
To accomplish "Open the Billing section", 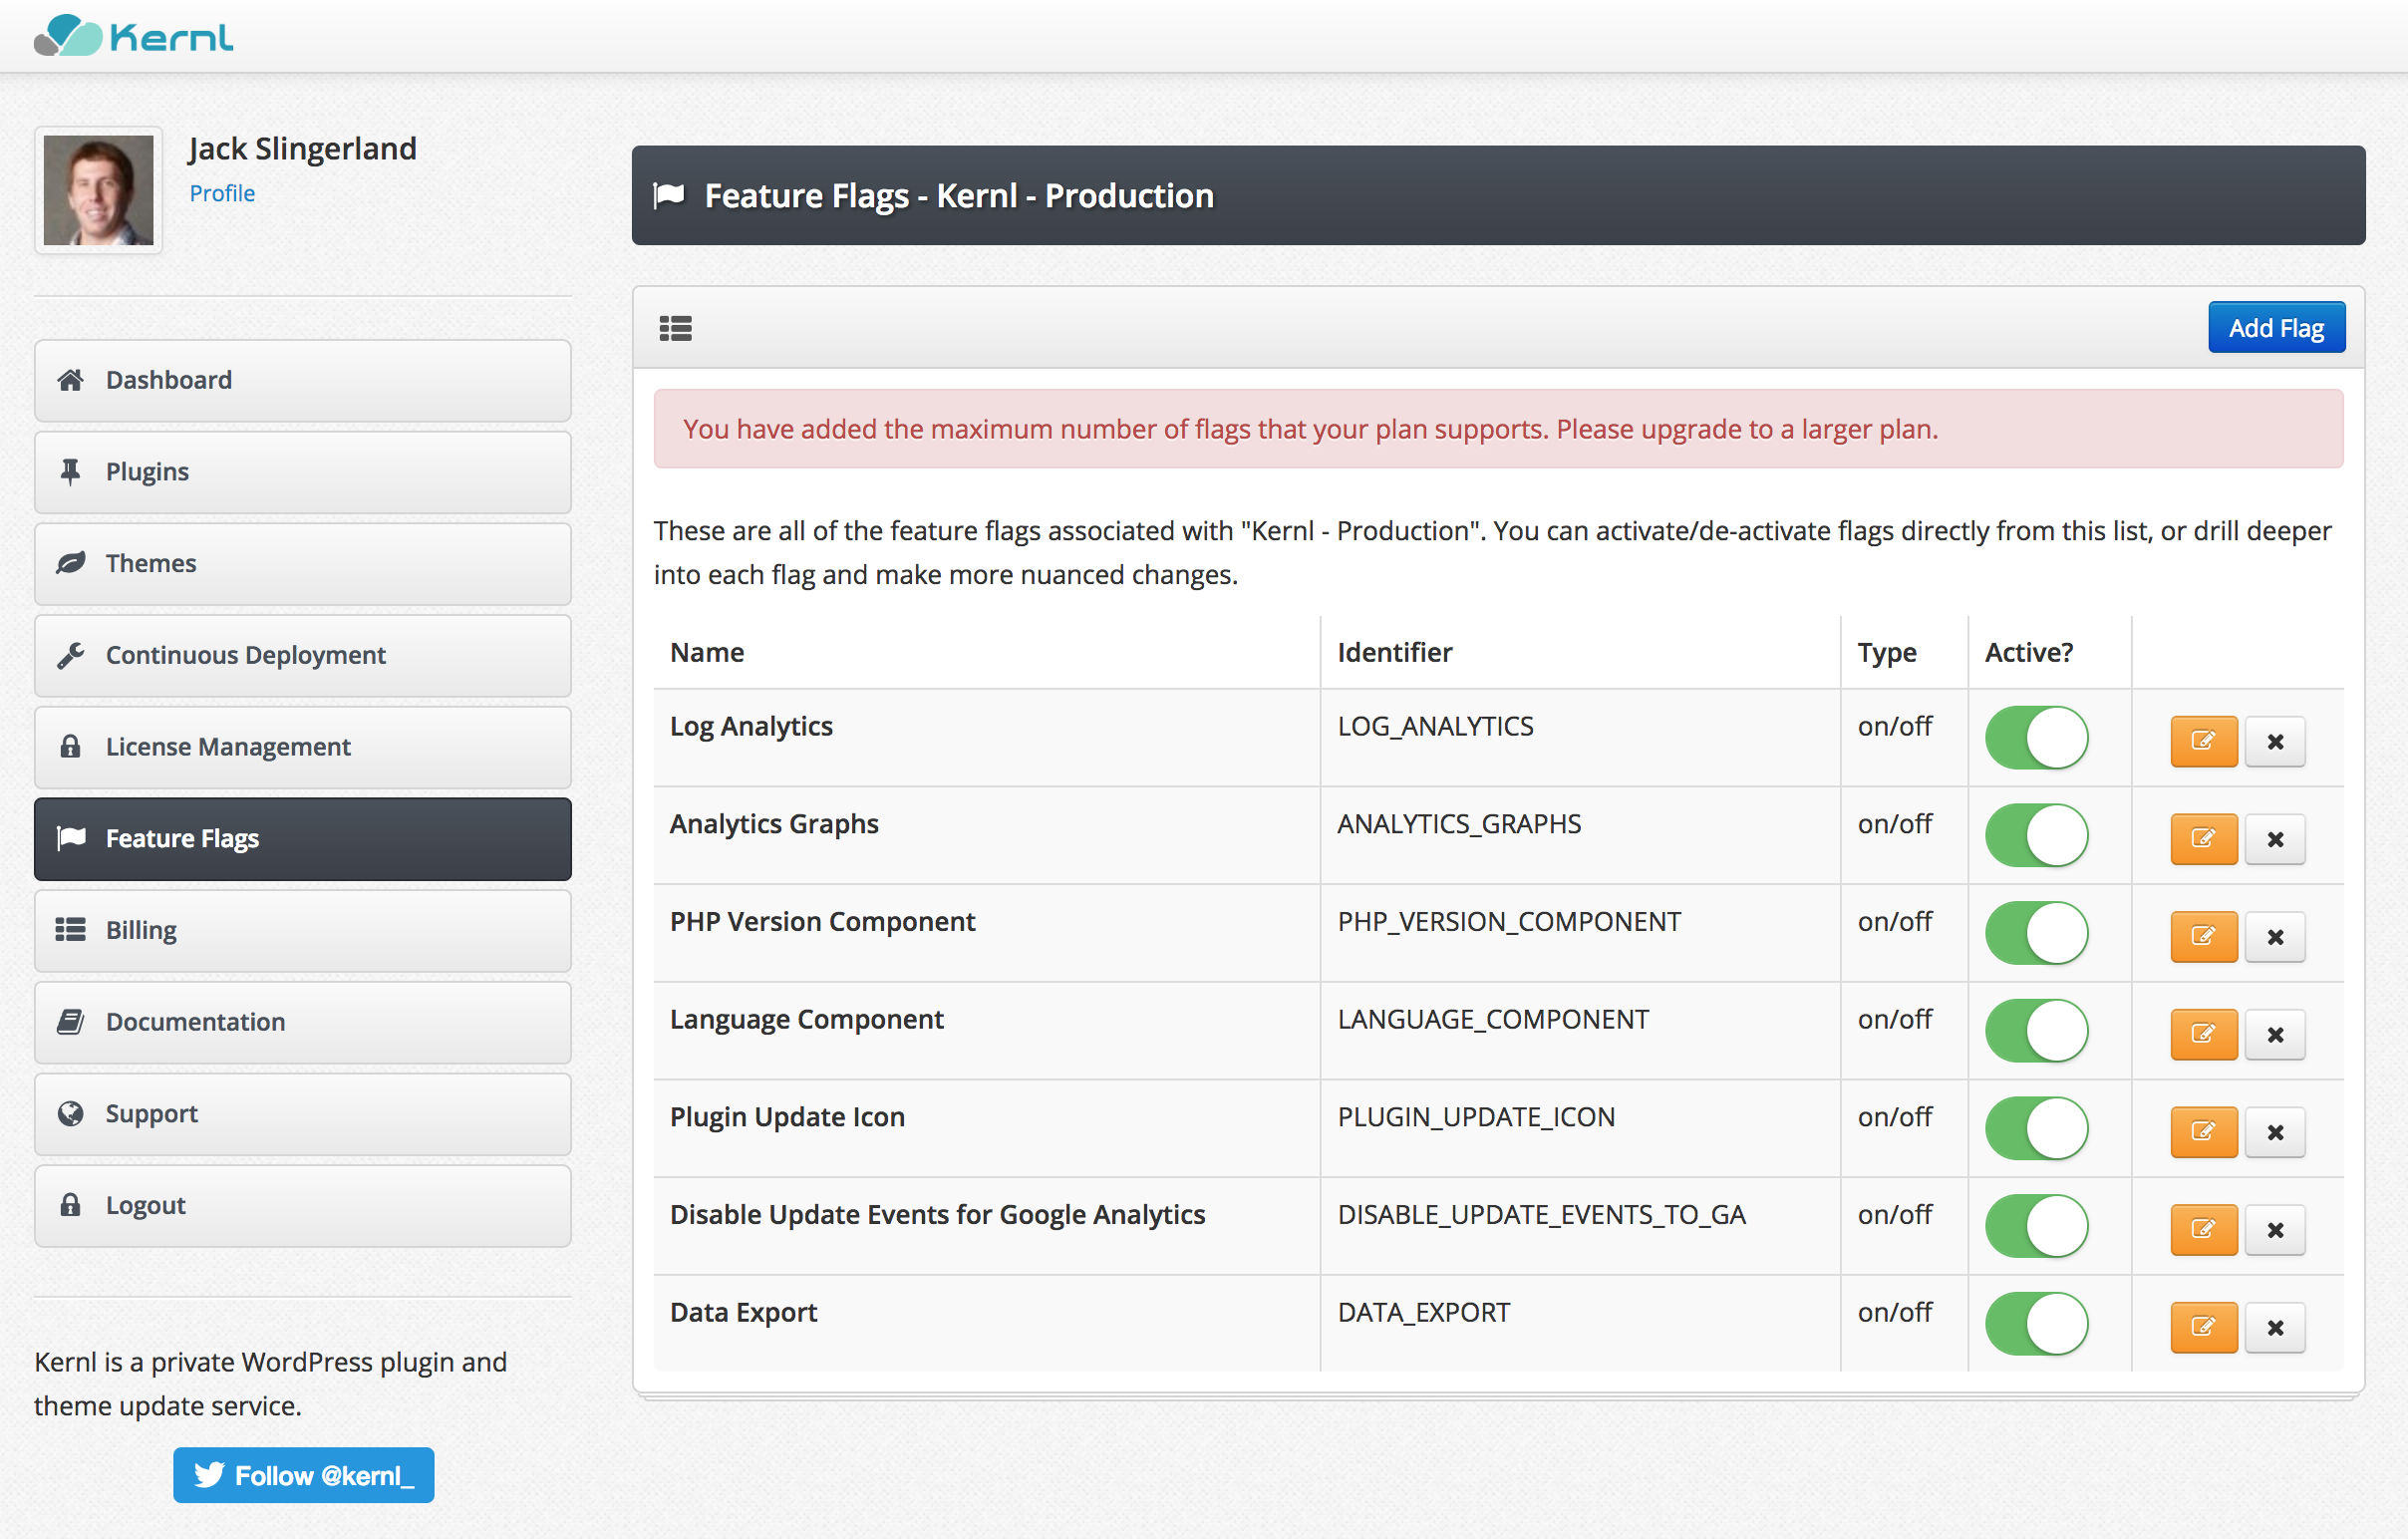I will pos(302,930).
